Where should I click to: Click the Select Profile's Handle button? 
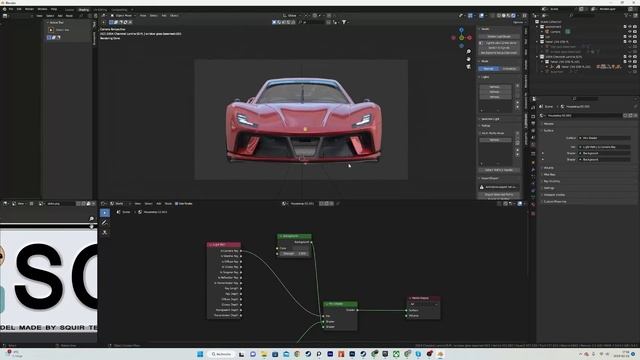[499, 170]
